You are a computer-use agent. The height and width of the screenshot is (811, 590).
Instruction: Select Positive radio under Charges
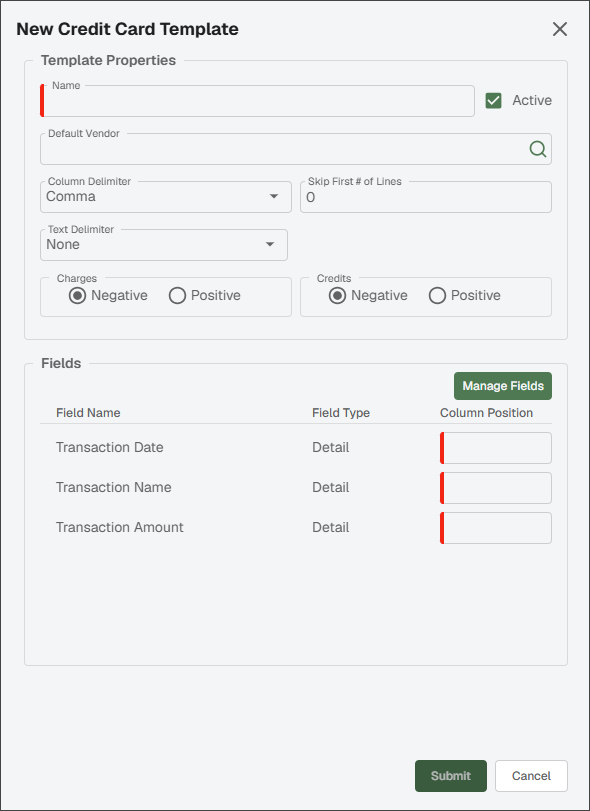click(177, 296)
